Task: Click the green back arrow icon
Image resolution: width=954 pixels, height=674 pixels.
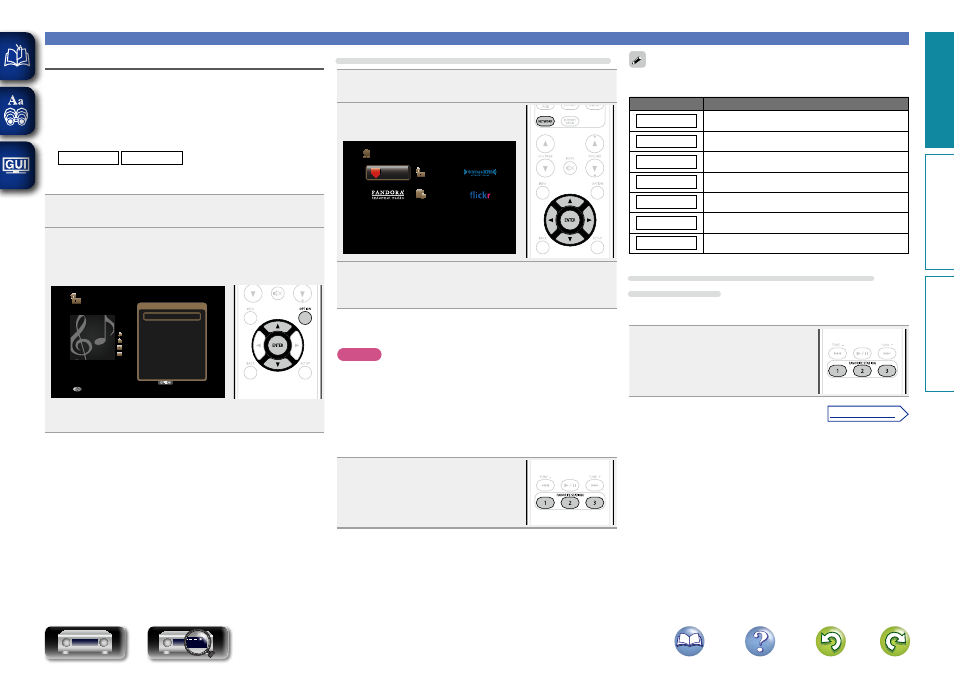Action: pyautogui.click(x=830, y=641)
